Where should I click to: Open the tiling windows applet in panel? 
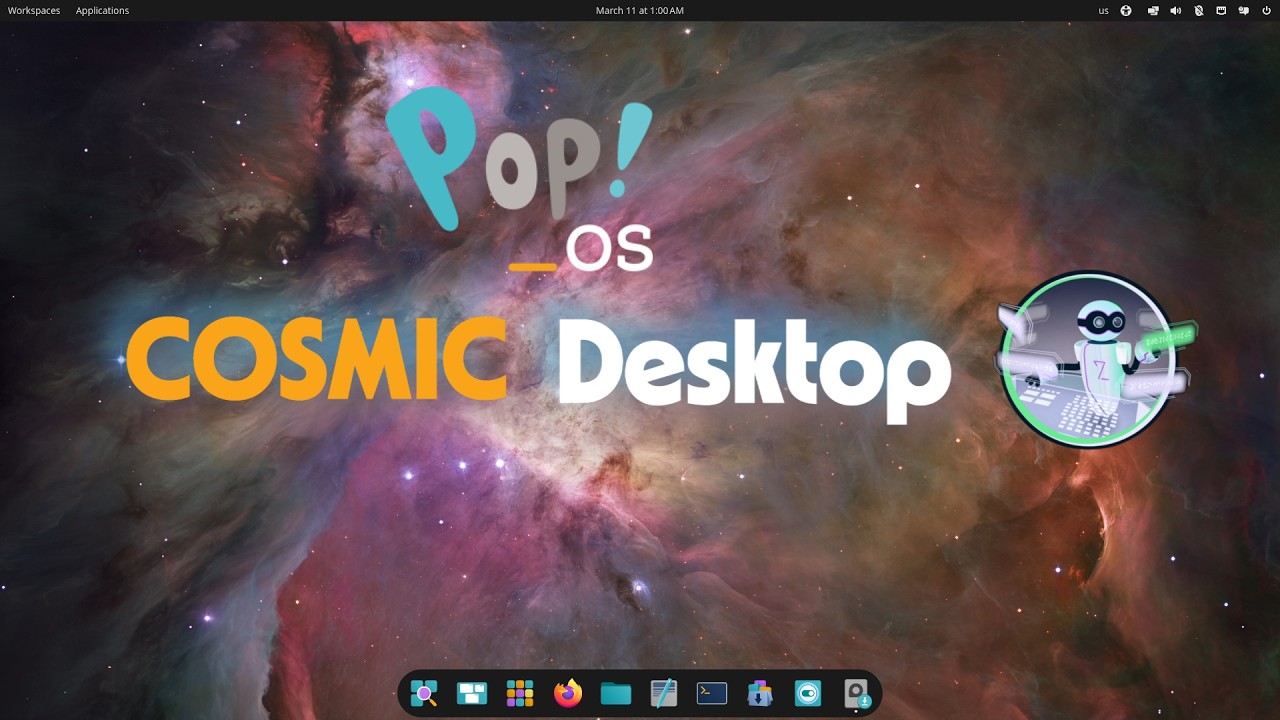click(1152, 10)
